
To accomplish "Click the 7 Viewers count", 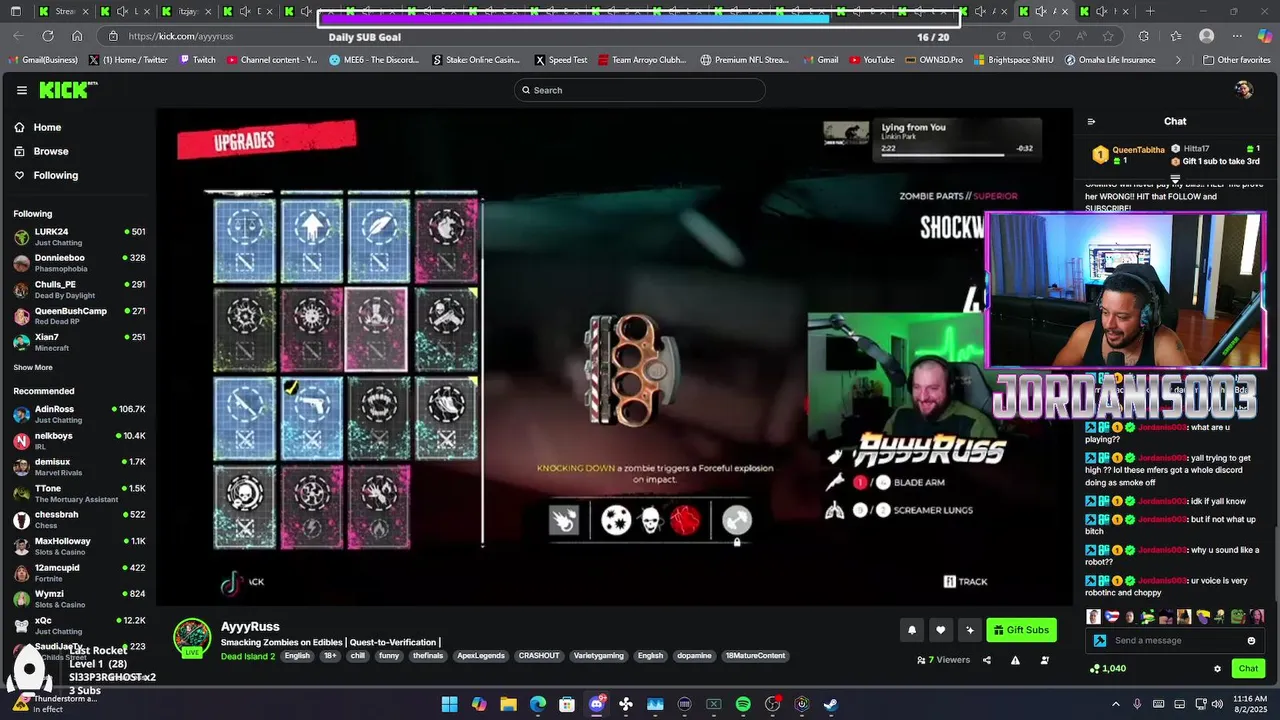I will (x=943, y=660).
